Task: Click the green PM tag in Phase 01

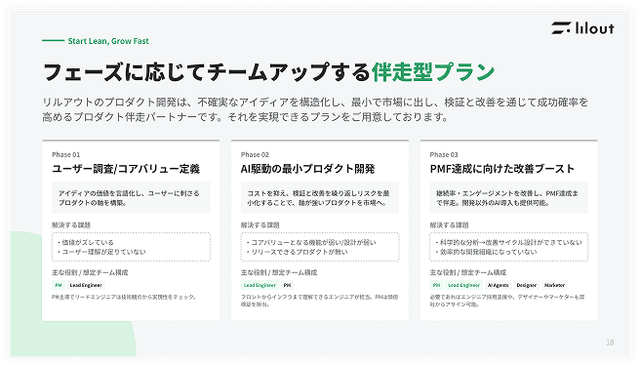Action: click(x=58, y=285)
